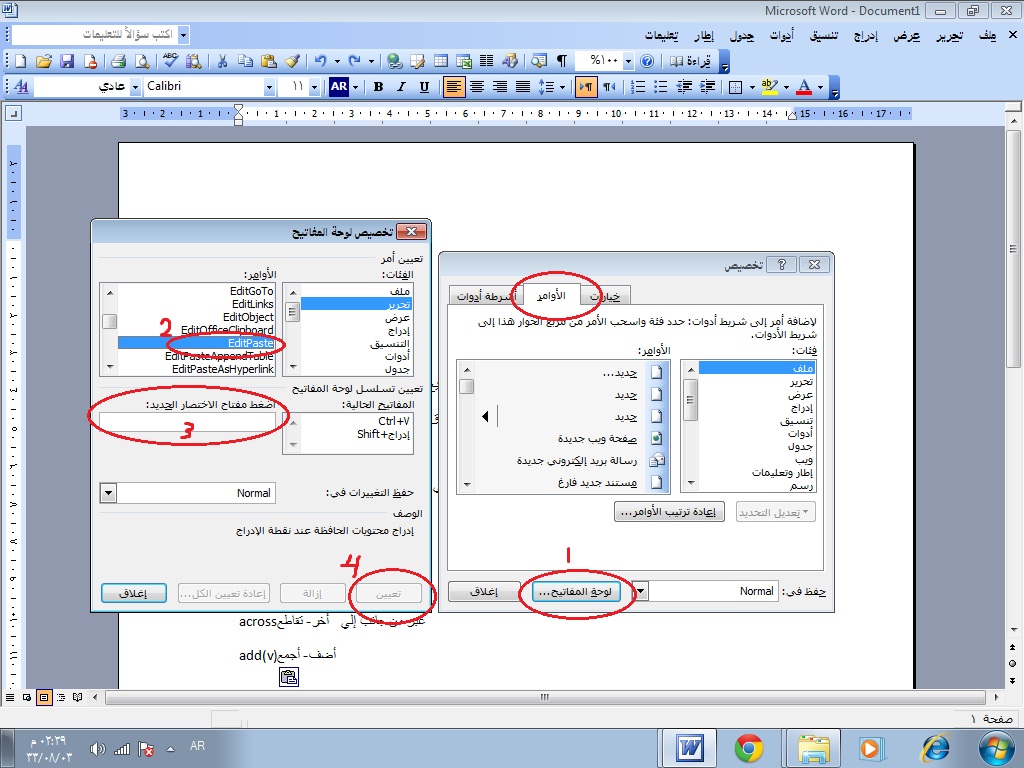Click the red Font Color button

pos(805,86)
